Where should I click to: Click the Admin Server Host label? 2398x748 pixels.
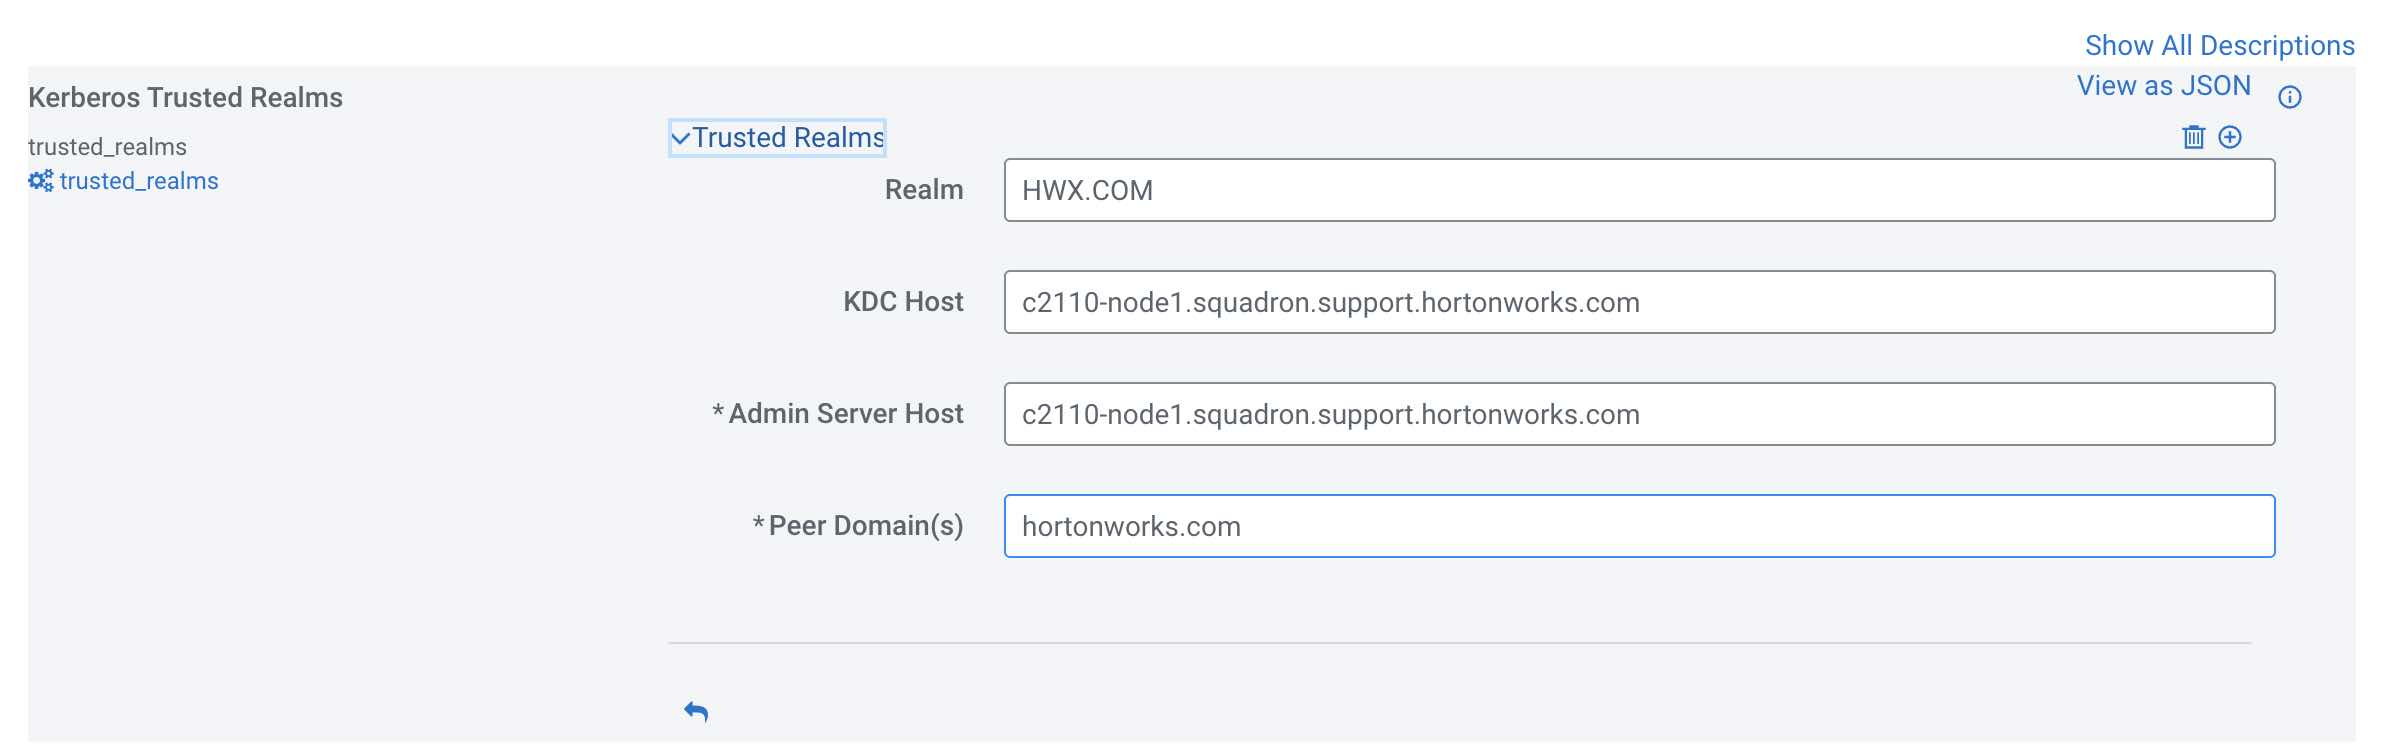(x=845, y=414)
